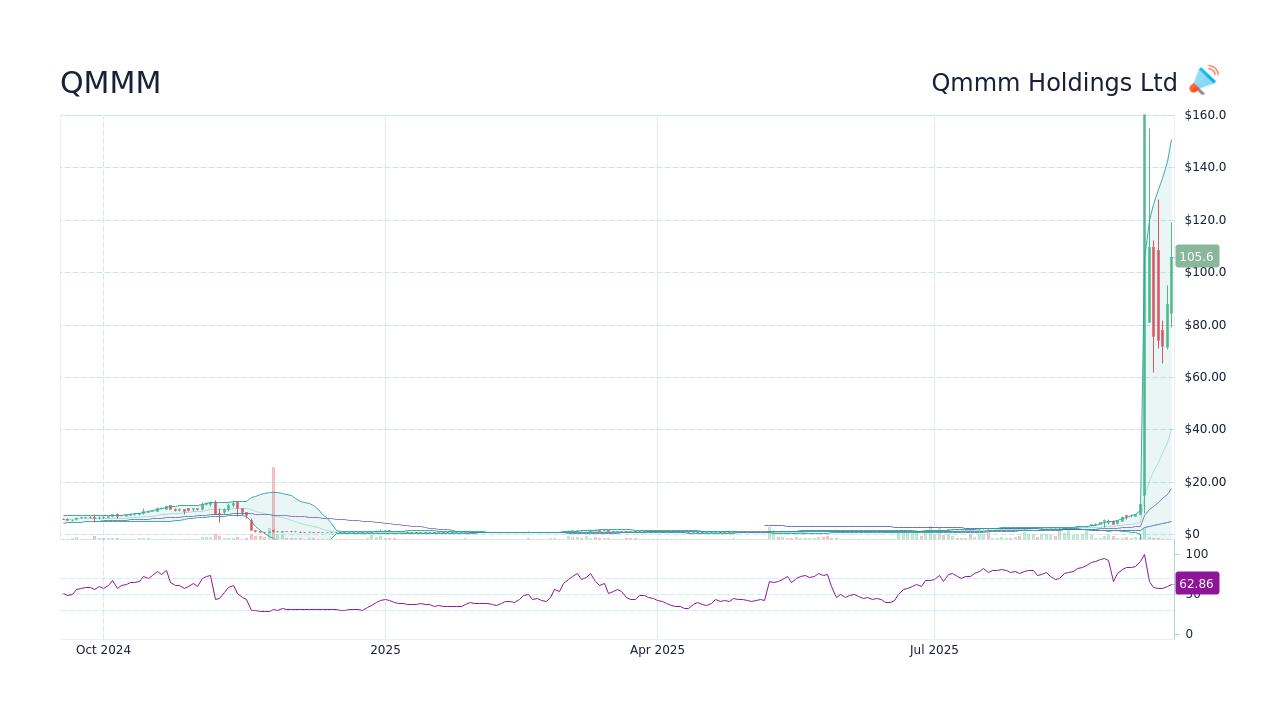The width and height of the screenshot is (1280, 720).
Task: Click the purple RSI value badge 62.86
Action: (x=1196, y=583)
